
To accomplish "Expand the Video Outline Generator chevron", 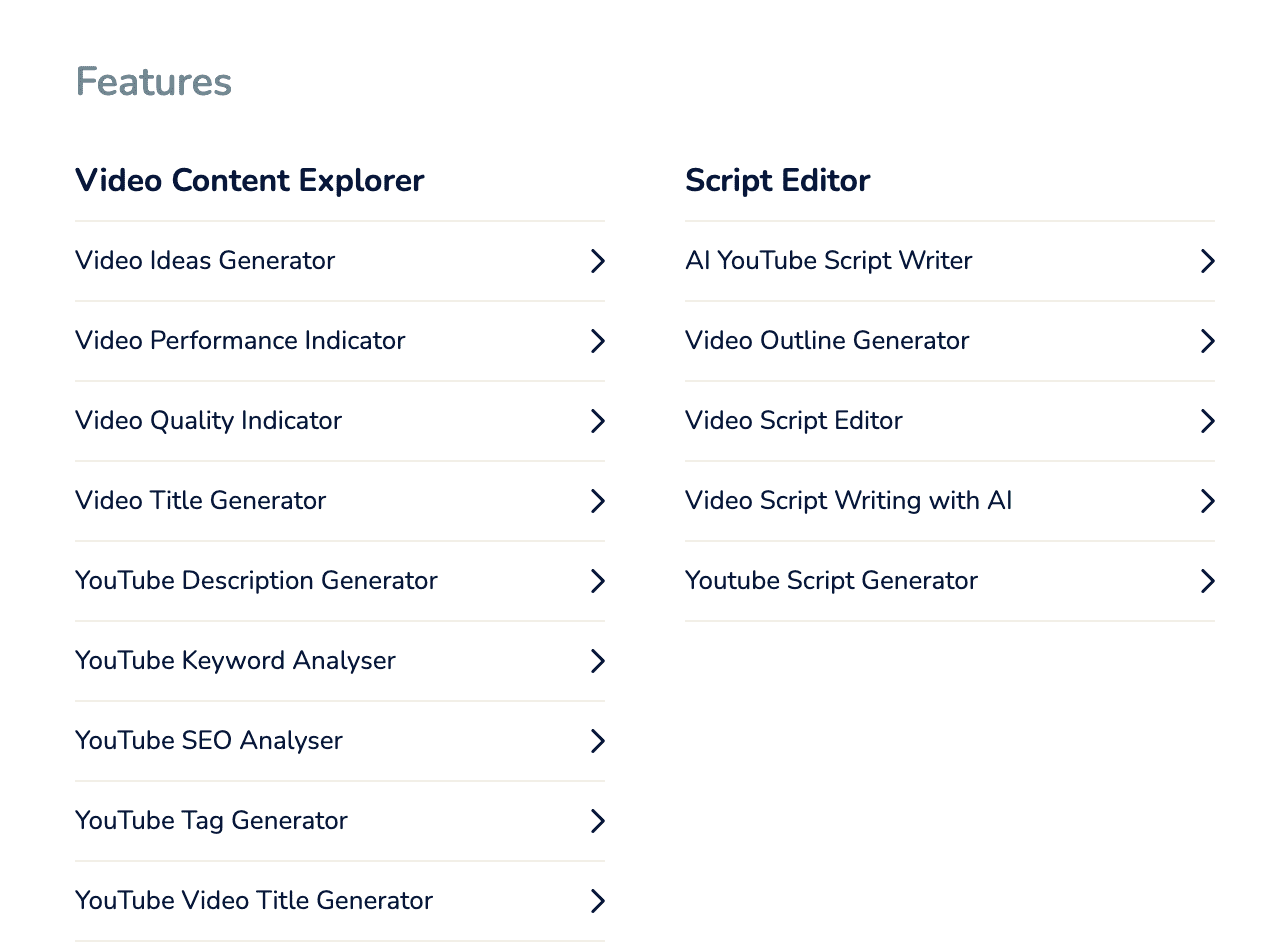I will [1207, 341].
